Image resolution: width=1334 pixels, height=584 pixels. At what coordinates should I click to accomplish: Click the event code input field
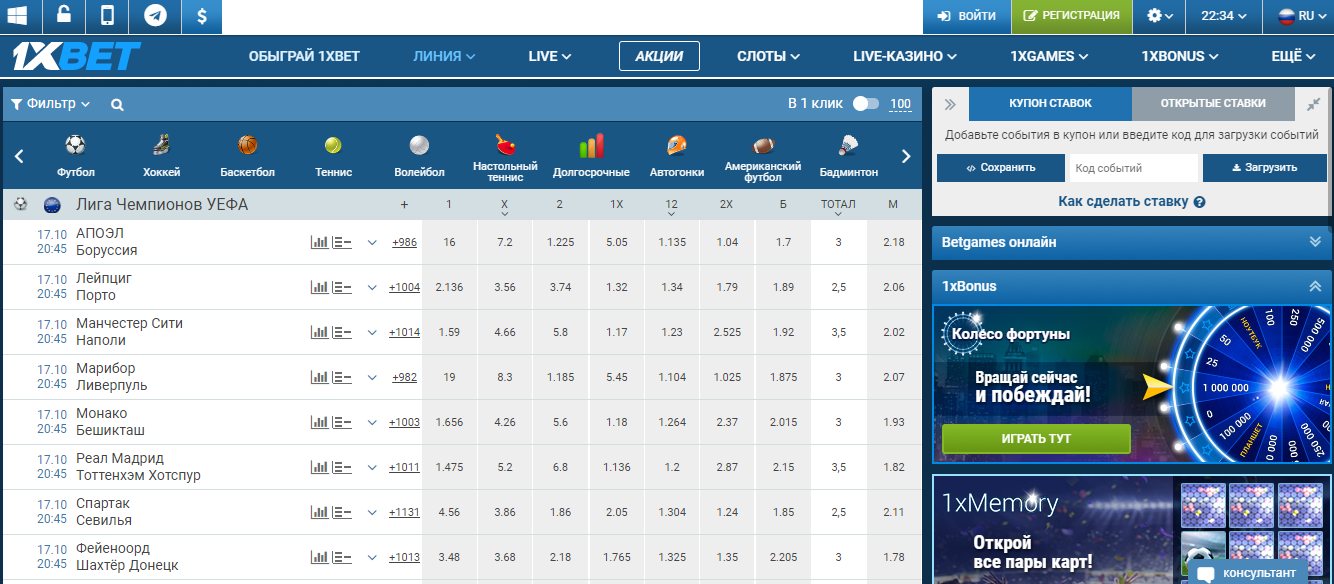point(1133,168)
